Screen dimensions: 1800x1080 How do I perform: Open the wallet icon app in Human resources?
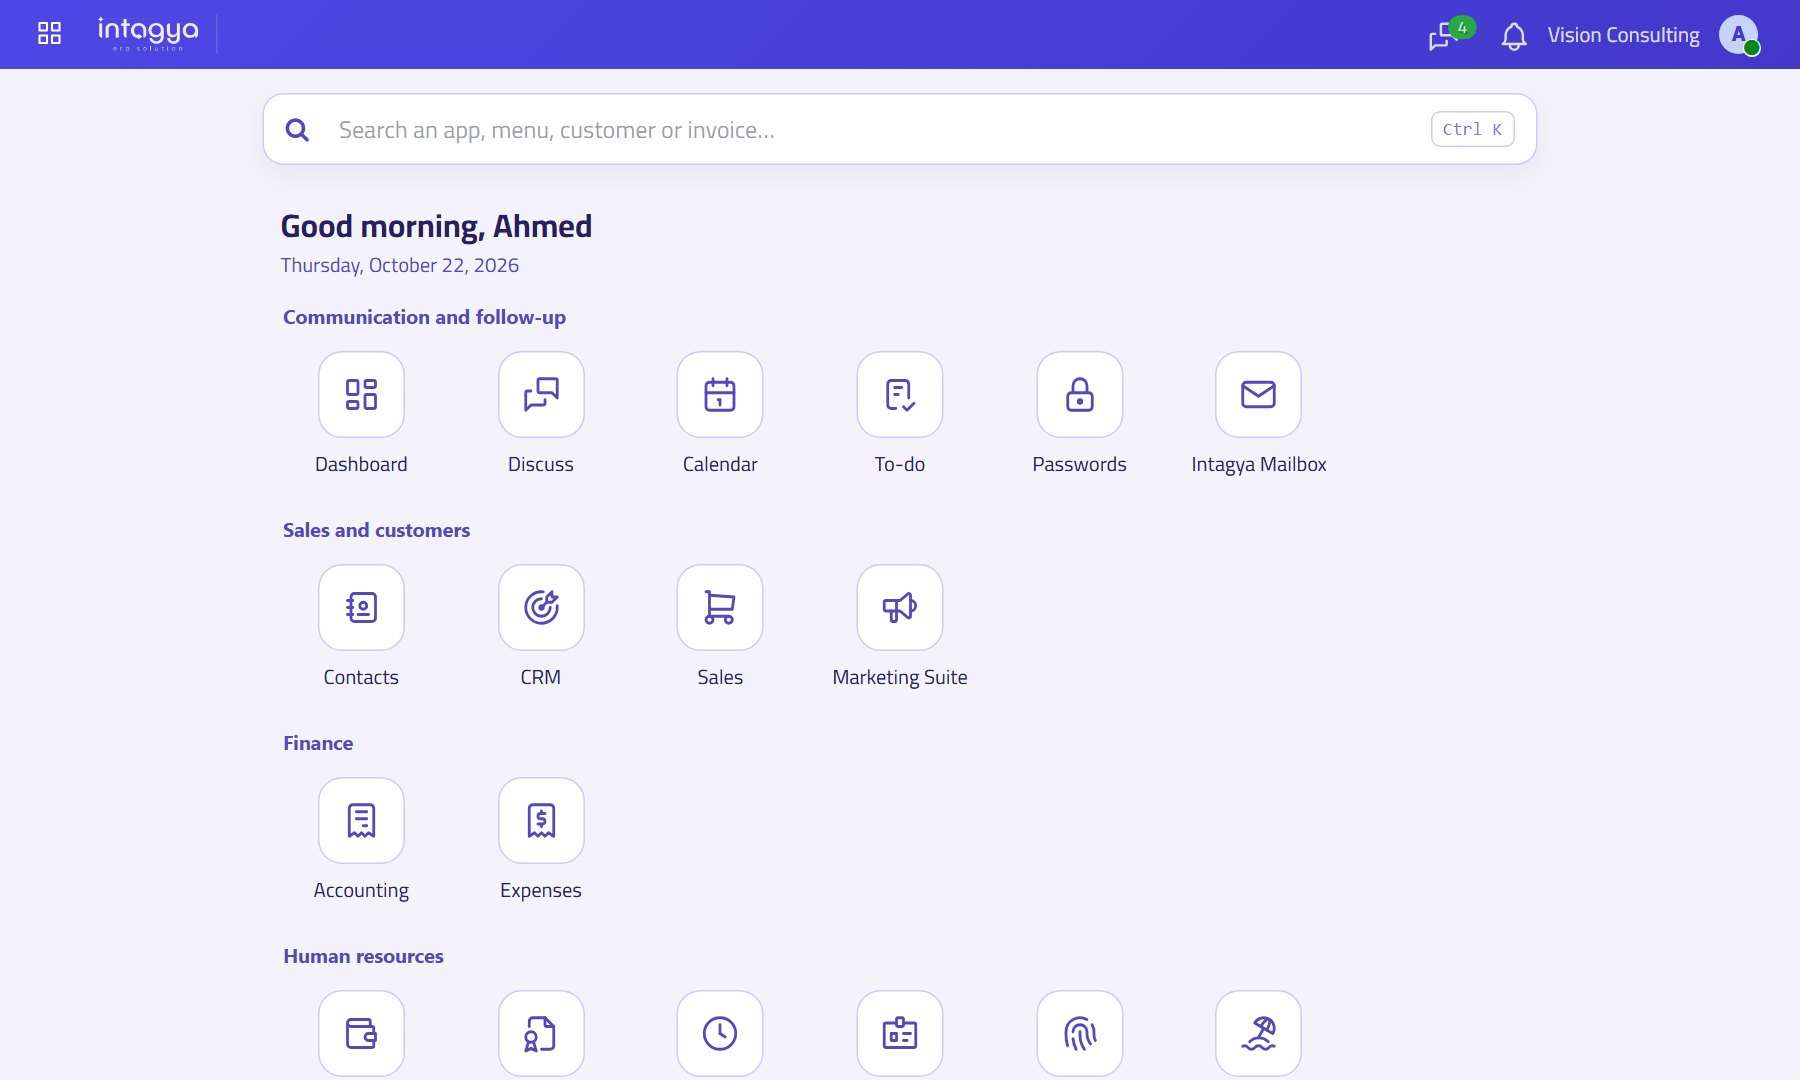361,1033
